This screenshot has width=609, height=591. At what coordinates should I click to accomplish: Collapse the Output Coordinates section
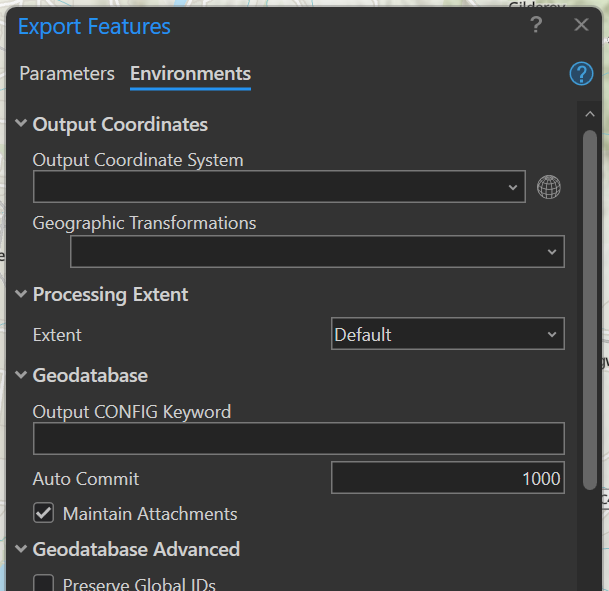(x=21, y=123)
